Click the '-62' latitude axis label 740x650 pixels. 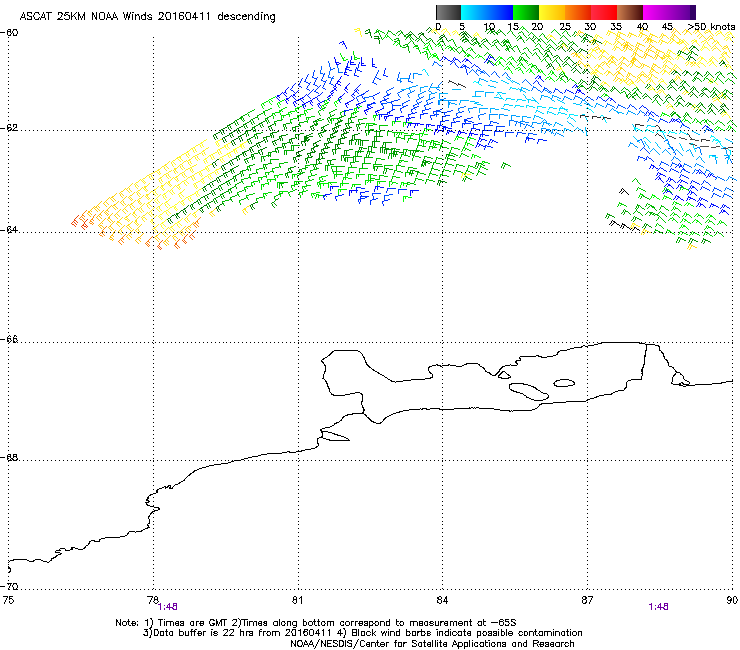pyautogui.click(x=10, y=128)
